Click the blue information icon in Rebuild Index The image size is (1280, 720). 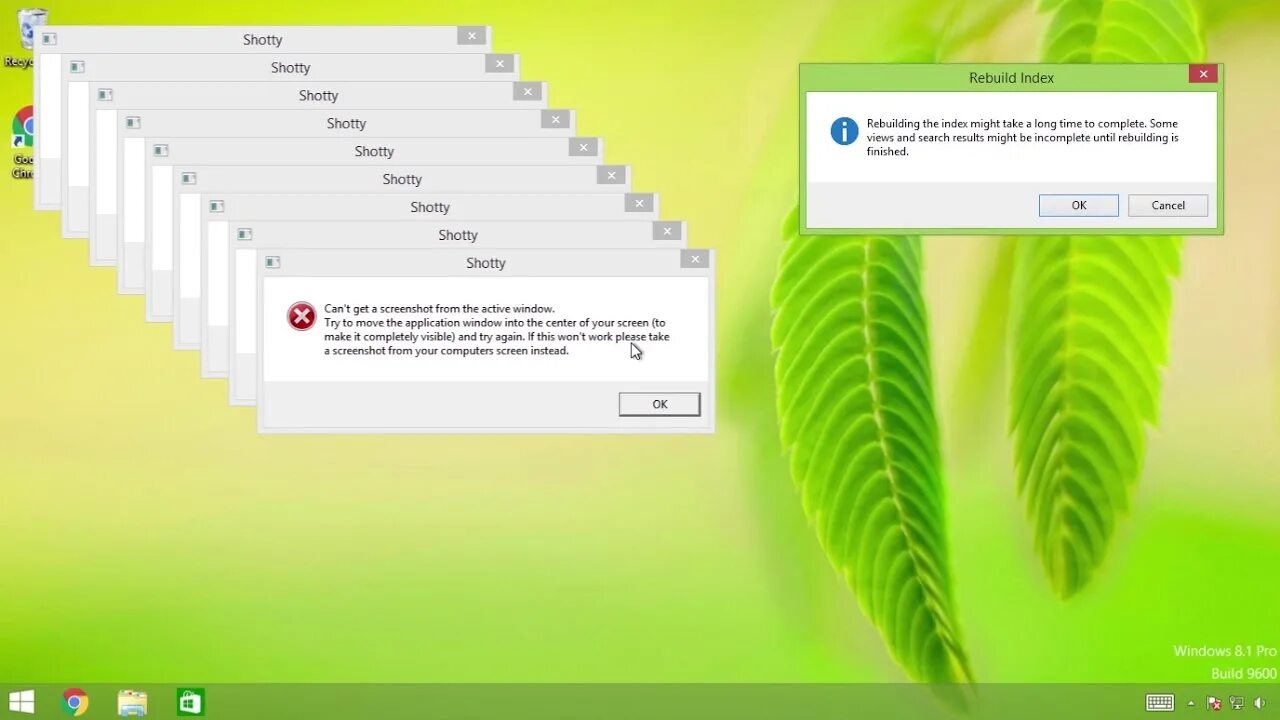844,131
